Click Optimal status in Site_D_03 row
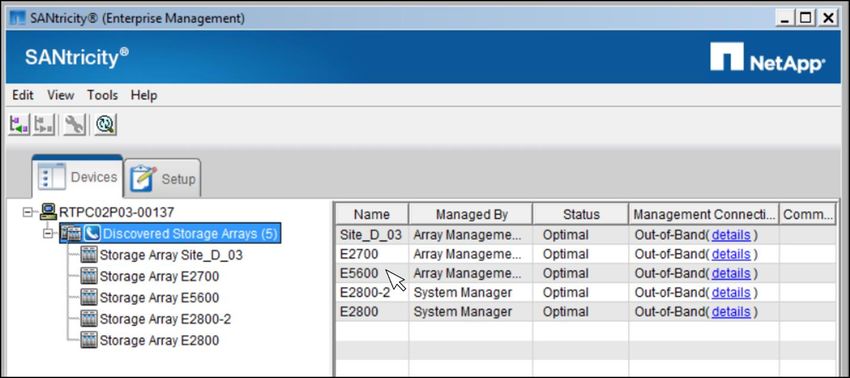The image size is (850, 378). click(x=565, y=235)
